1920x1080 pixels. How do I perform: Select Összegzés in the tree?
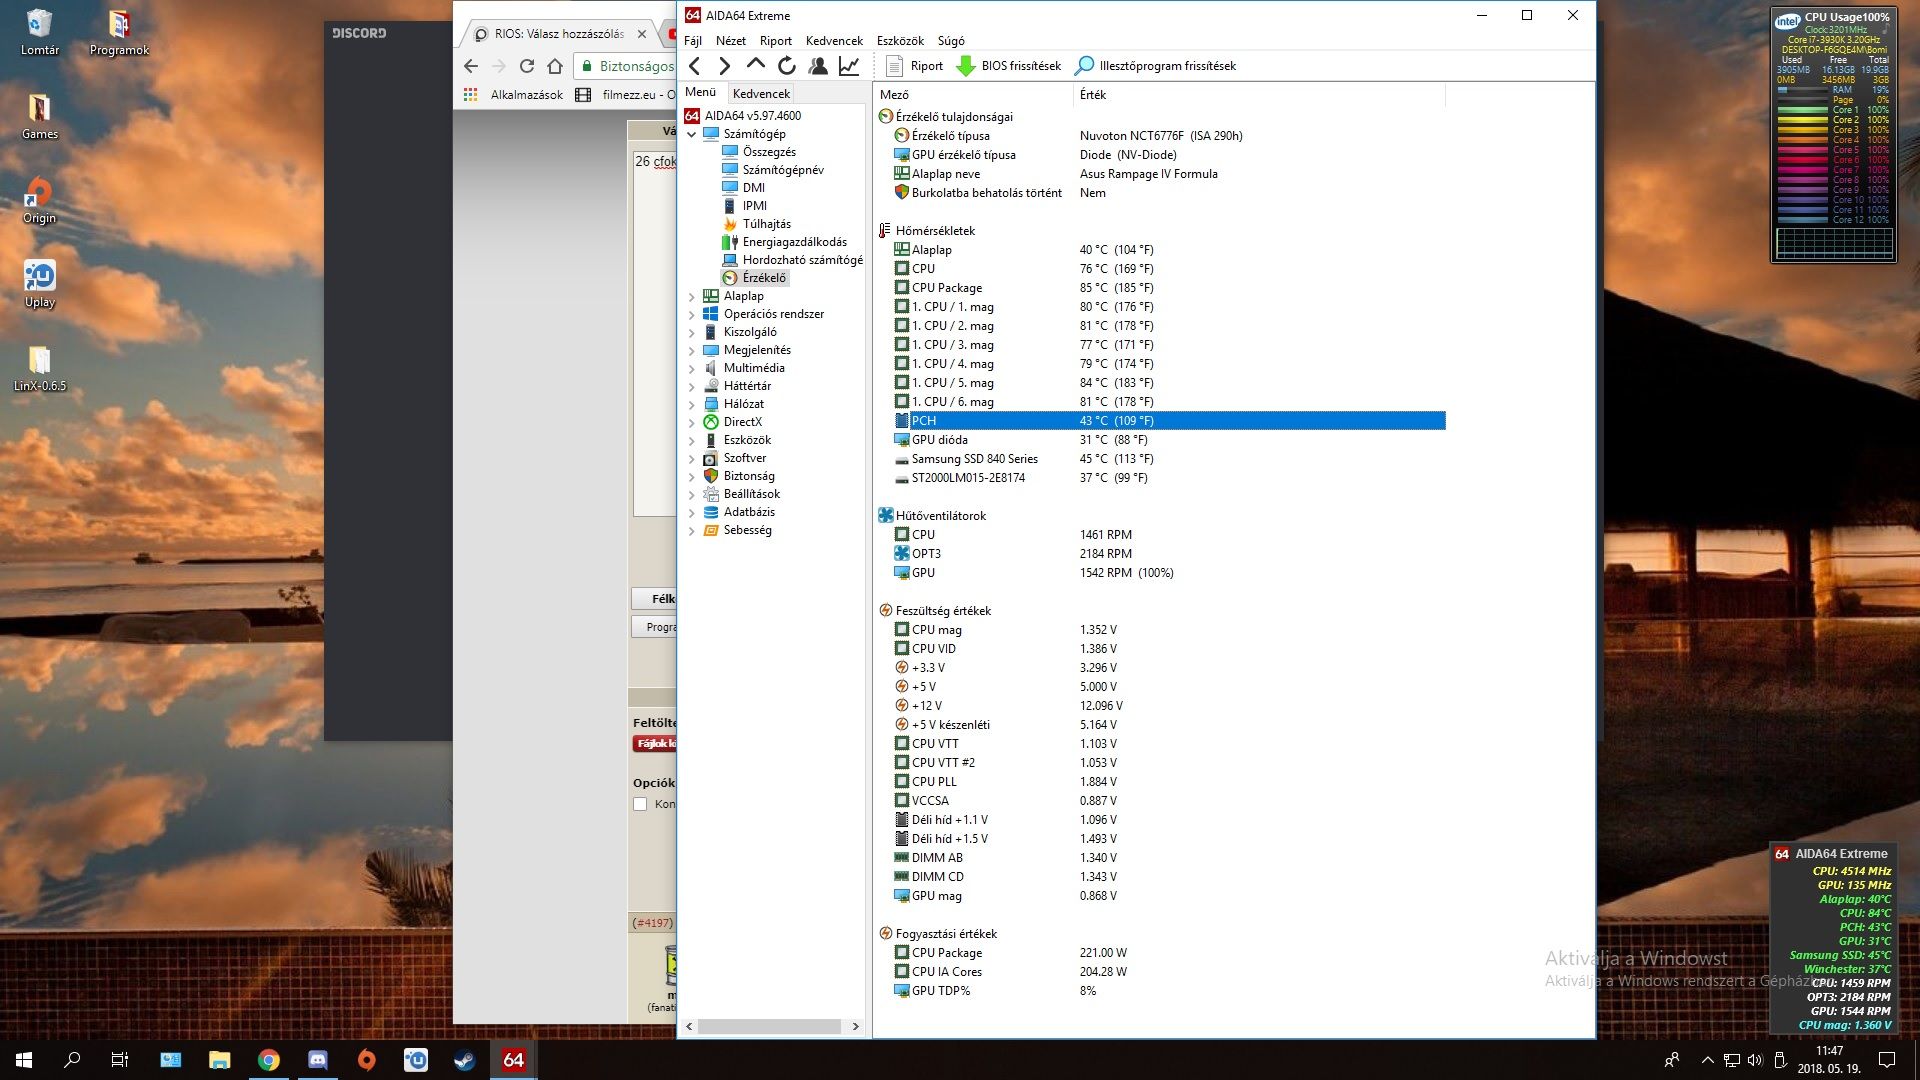[x=769, y=152]
